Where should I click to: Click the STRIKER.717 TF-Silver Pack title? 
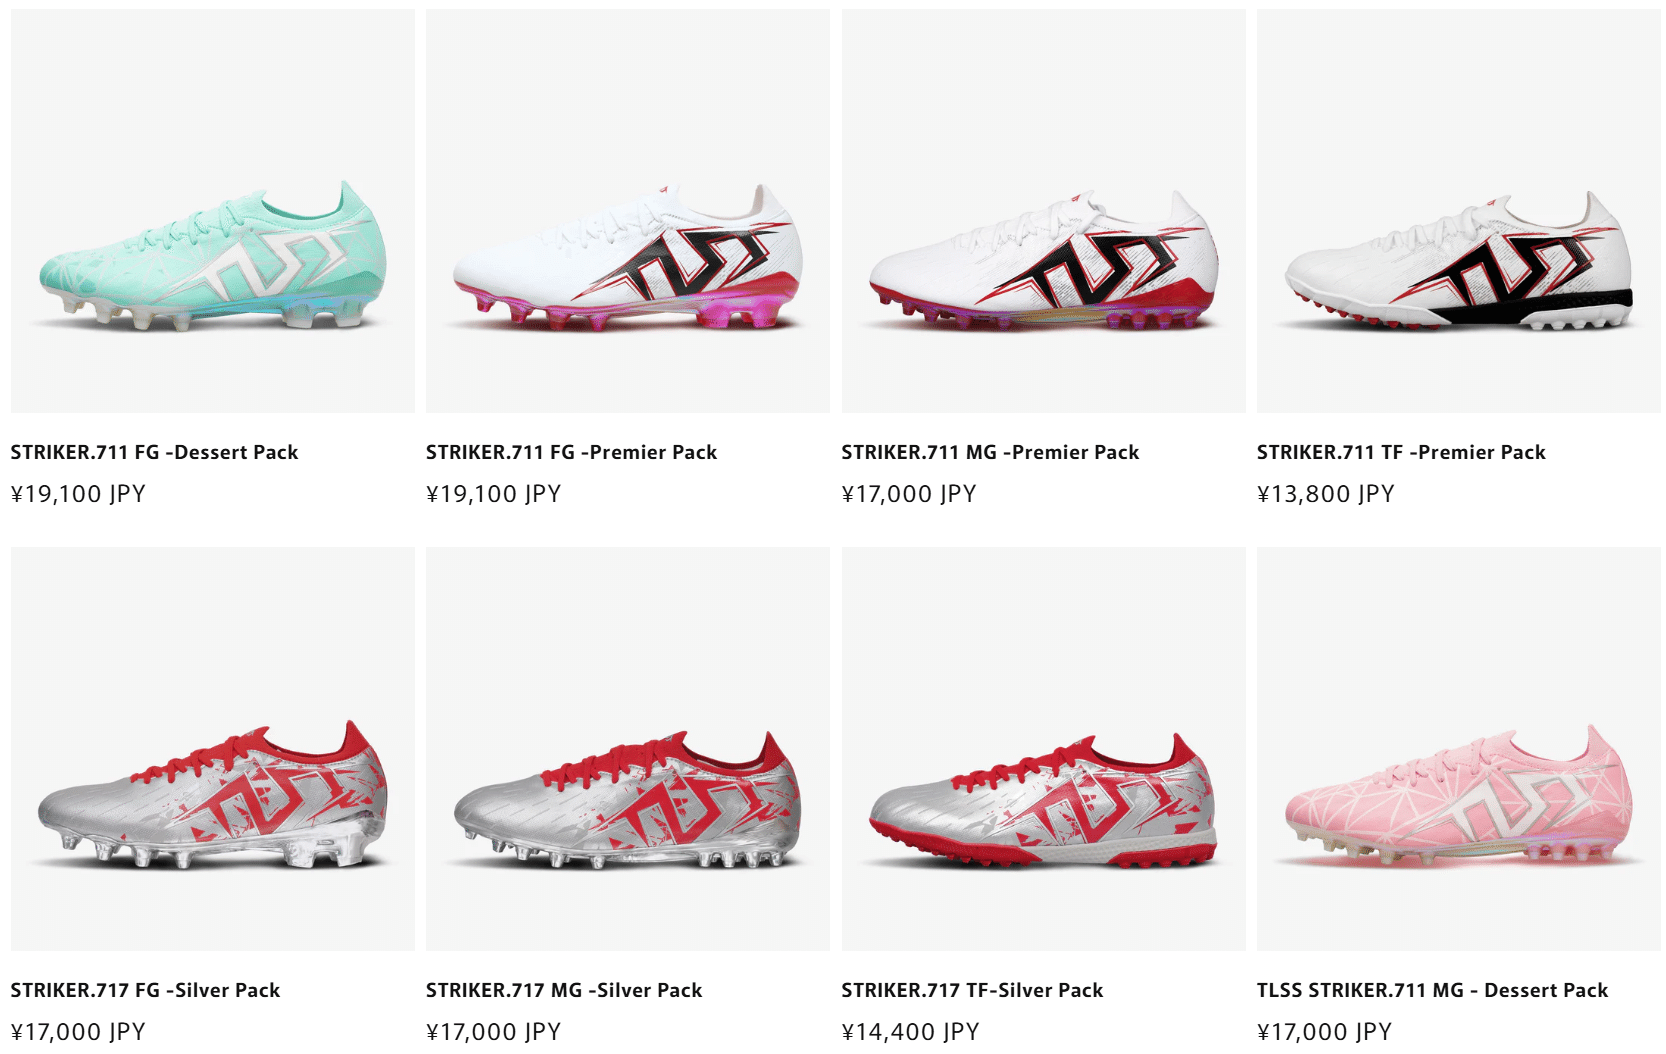tap(972, 990)
